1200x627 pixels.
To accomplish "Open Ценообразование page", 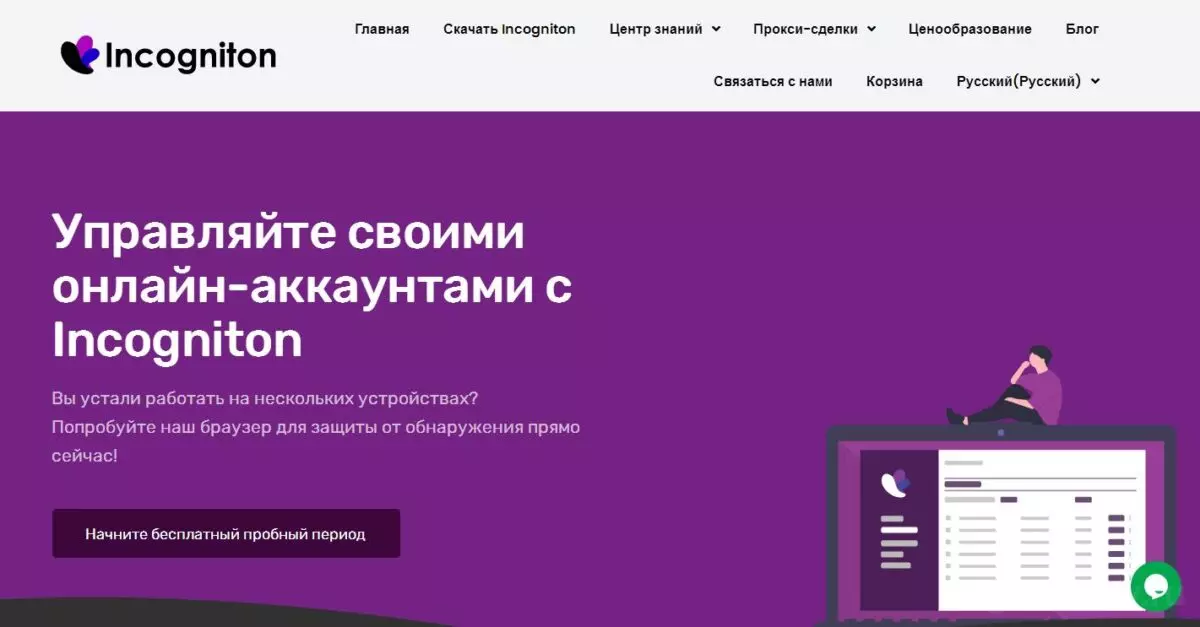I will pos(970,29).
